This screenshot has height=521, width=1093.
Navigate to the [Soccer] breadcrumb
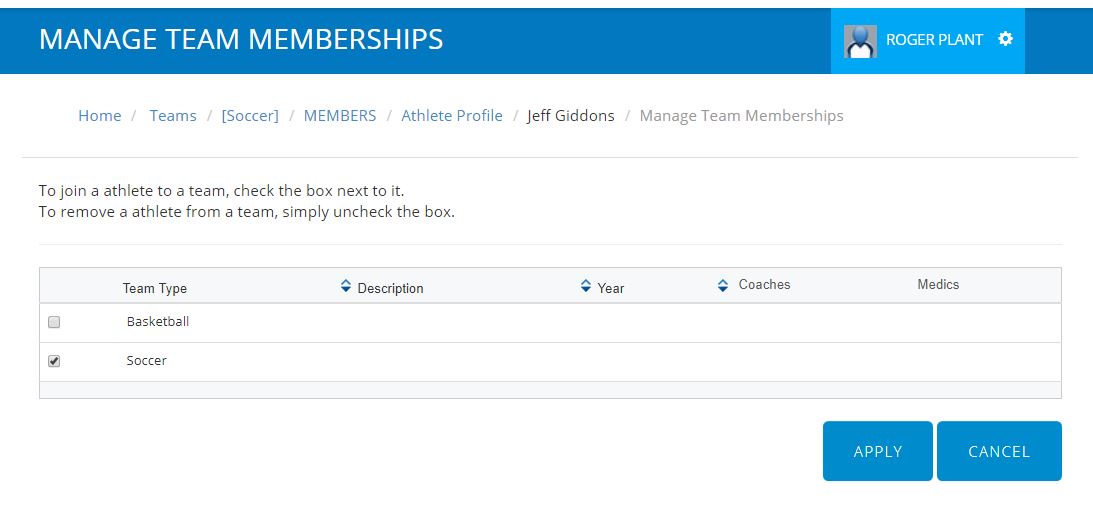click(250, 116)
